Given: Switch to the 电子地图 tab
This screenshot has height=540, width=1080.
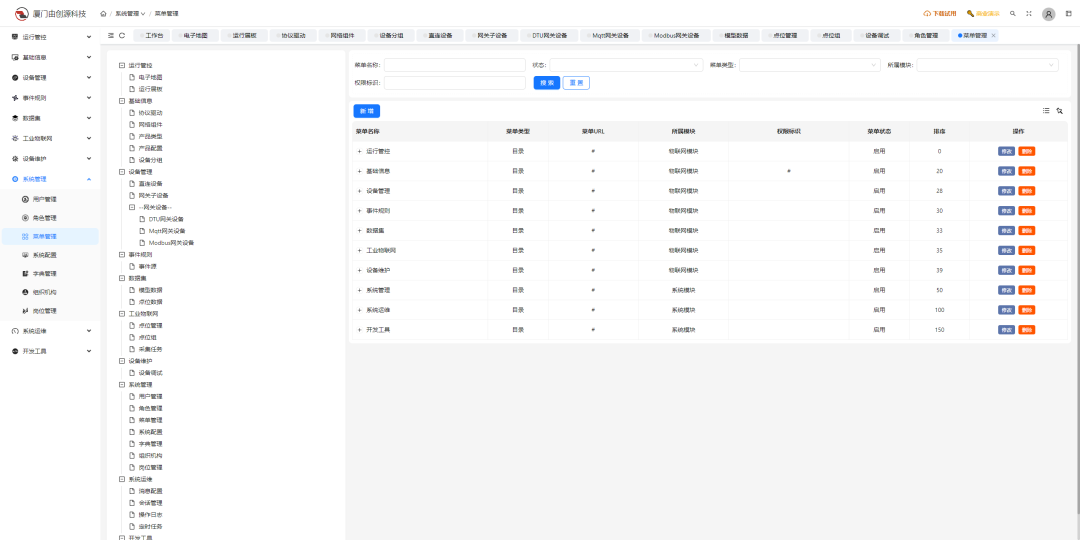Looking at the screenshot, I should click(194, 35).
